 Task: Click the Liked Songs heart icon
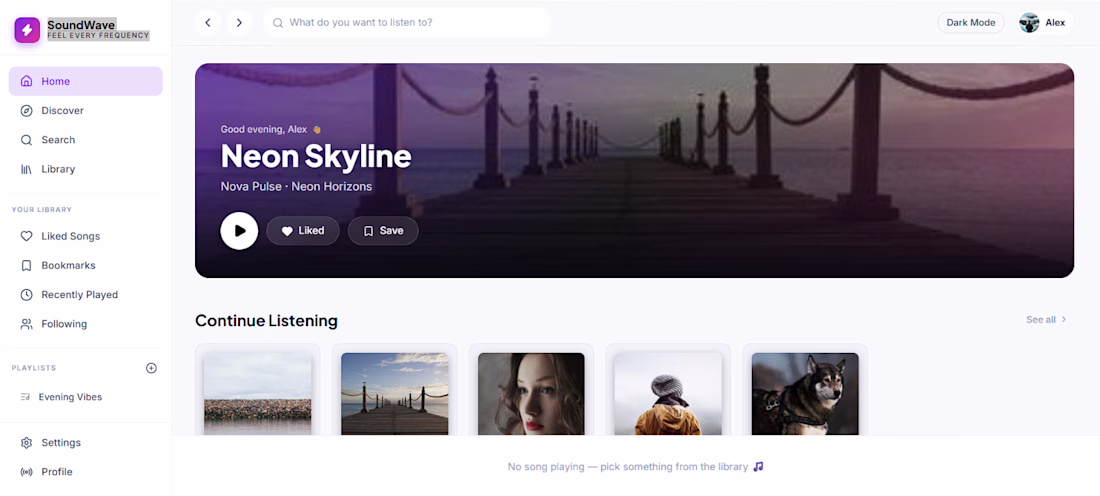click(27, 236)
